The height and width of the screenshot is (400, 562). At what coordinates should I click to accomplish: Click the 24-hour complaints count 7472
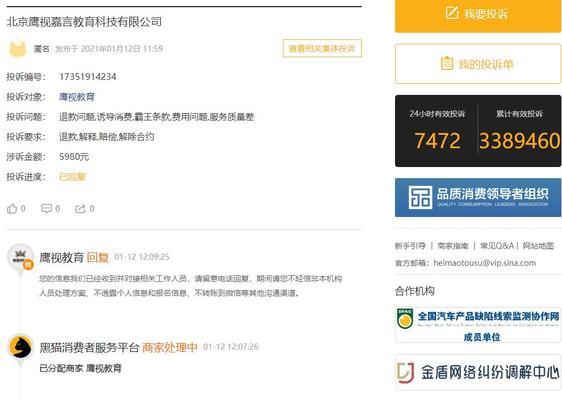tap(437, 141)
